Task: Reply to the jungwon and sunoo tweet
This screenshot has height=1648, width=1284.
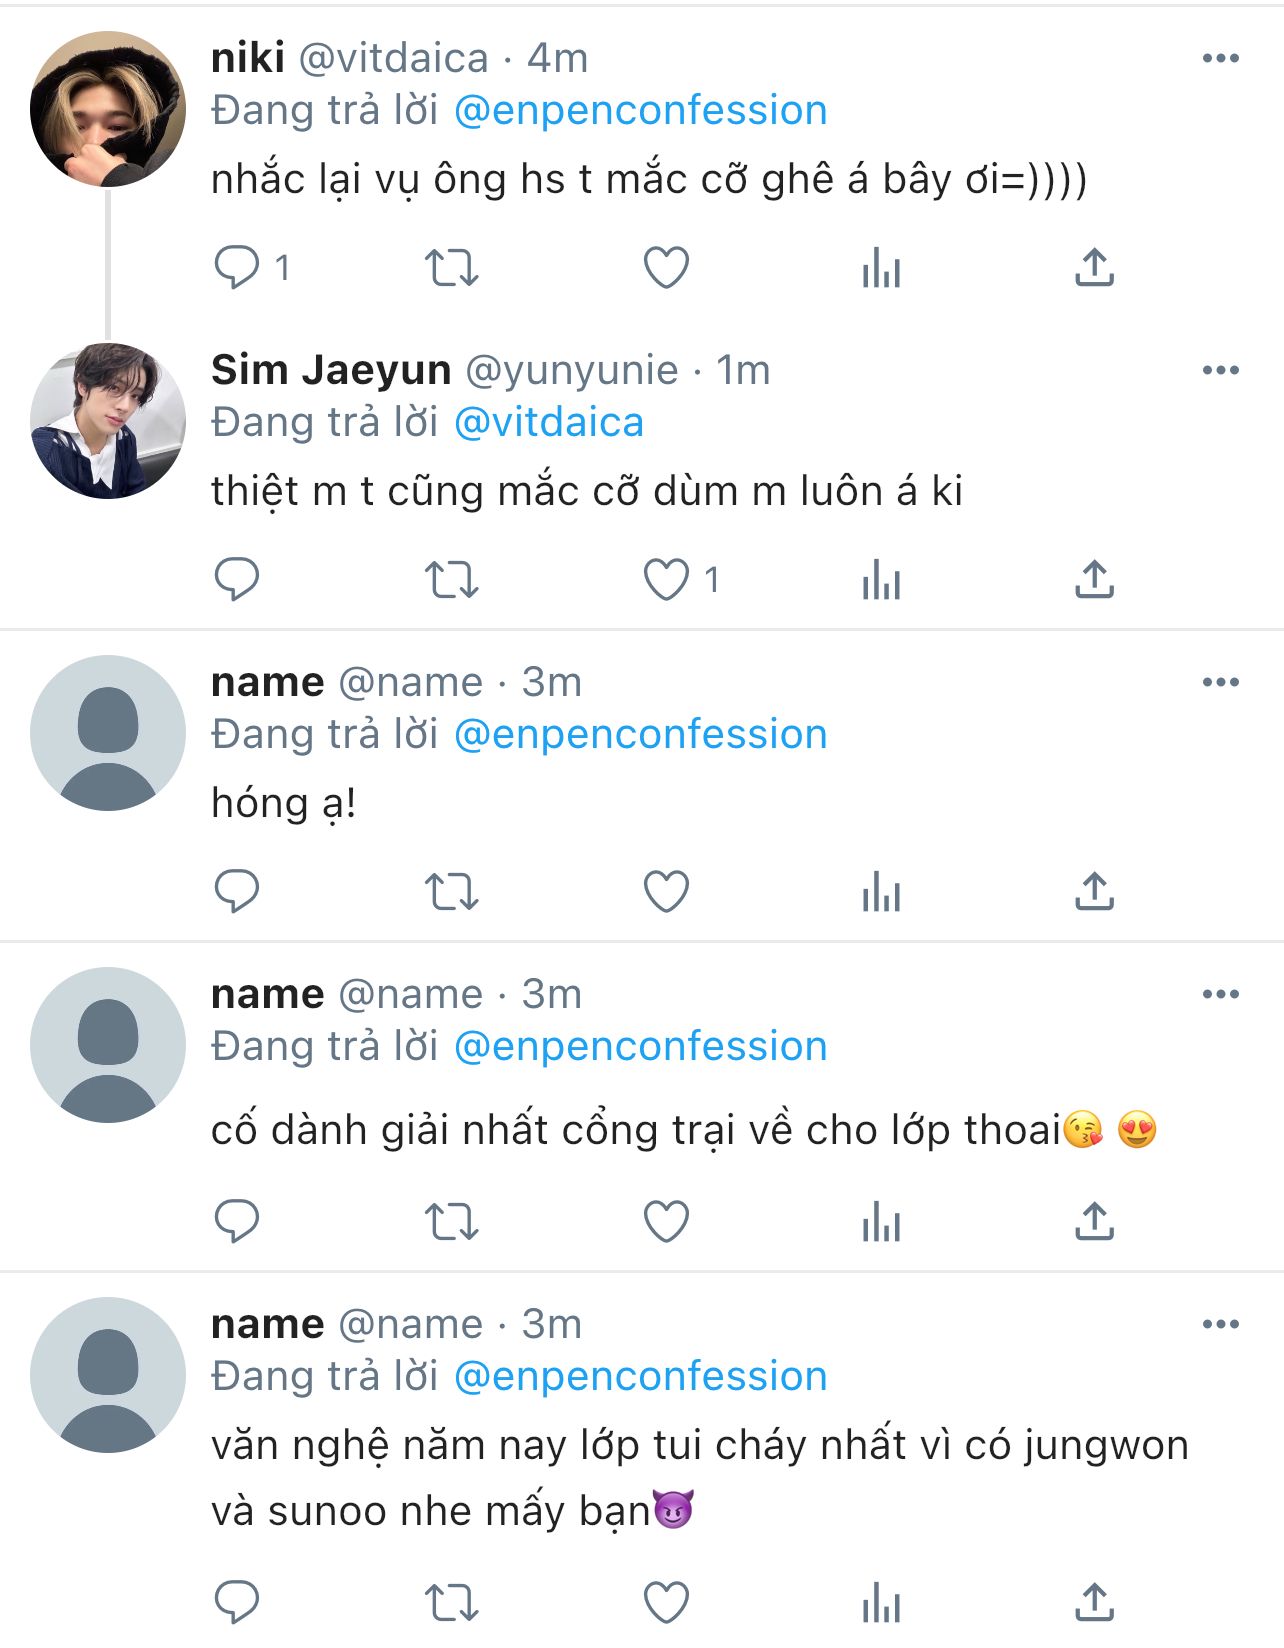Action: [x=237, y=1603]
